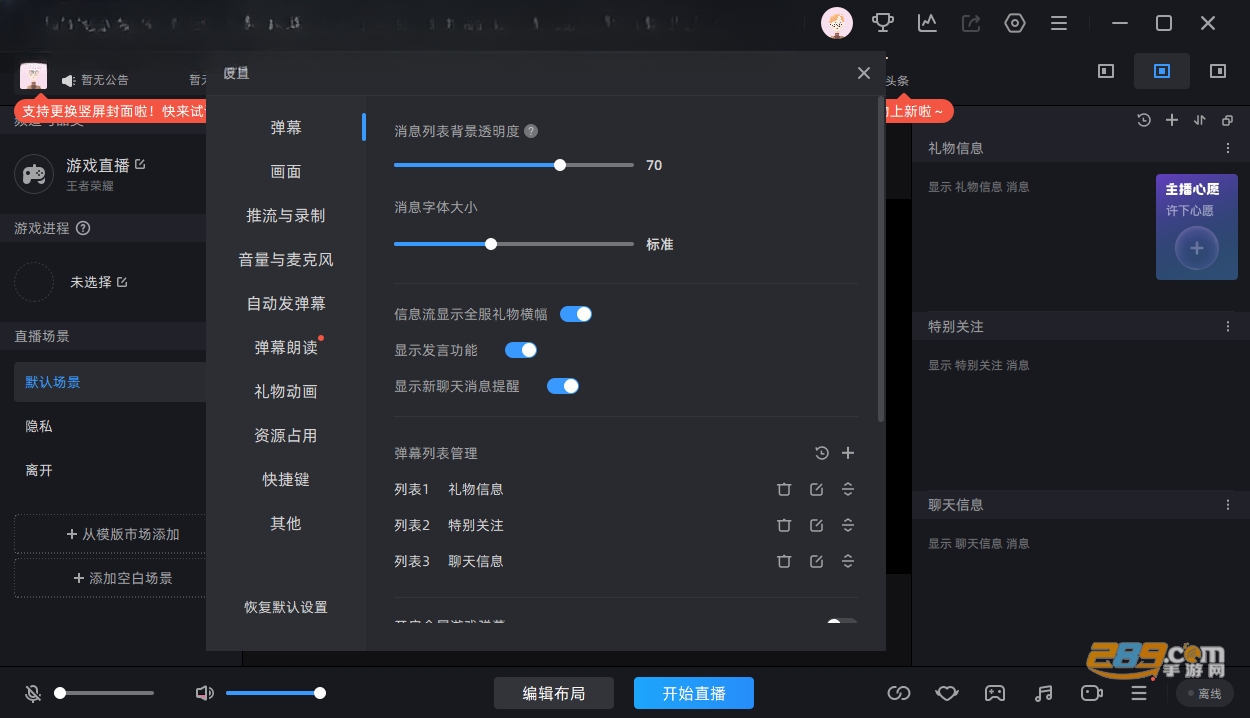Screen dimensions: 1250x718
Task: Close the settings dialog
Action: coord(864,73)
